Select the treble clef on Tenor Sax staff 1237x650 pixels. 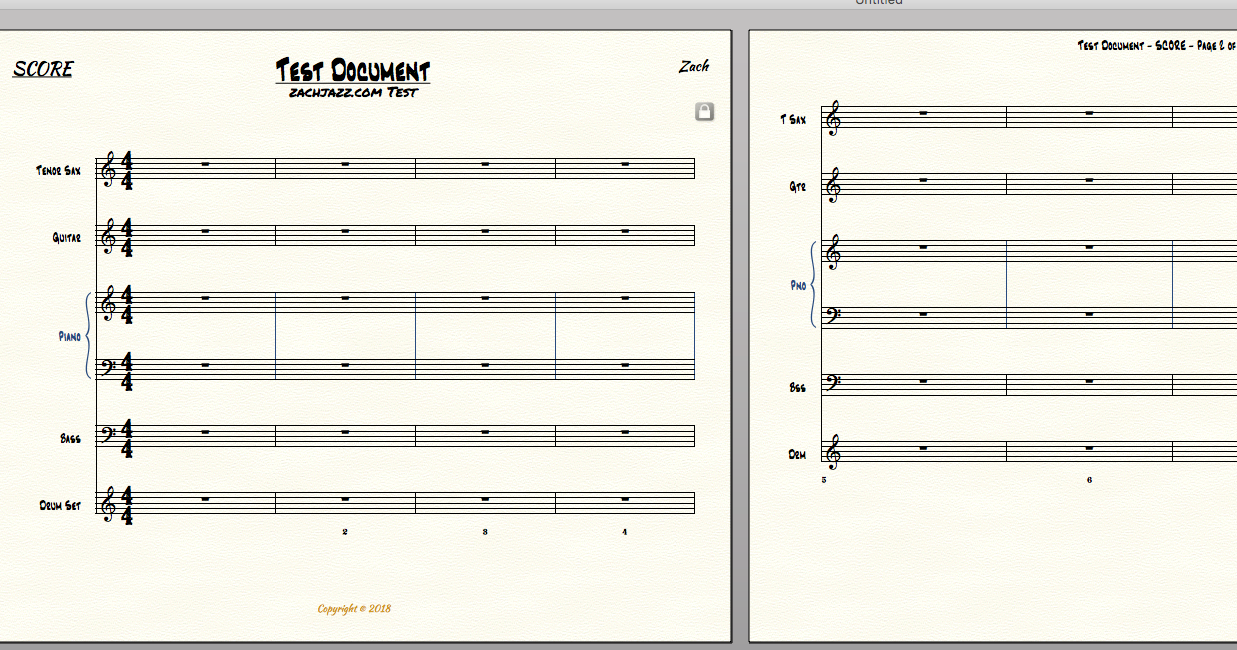(108, 170)
